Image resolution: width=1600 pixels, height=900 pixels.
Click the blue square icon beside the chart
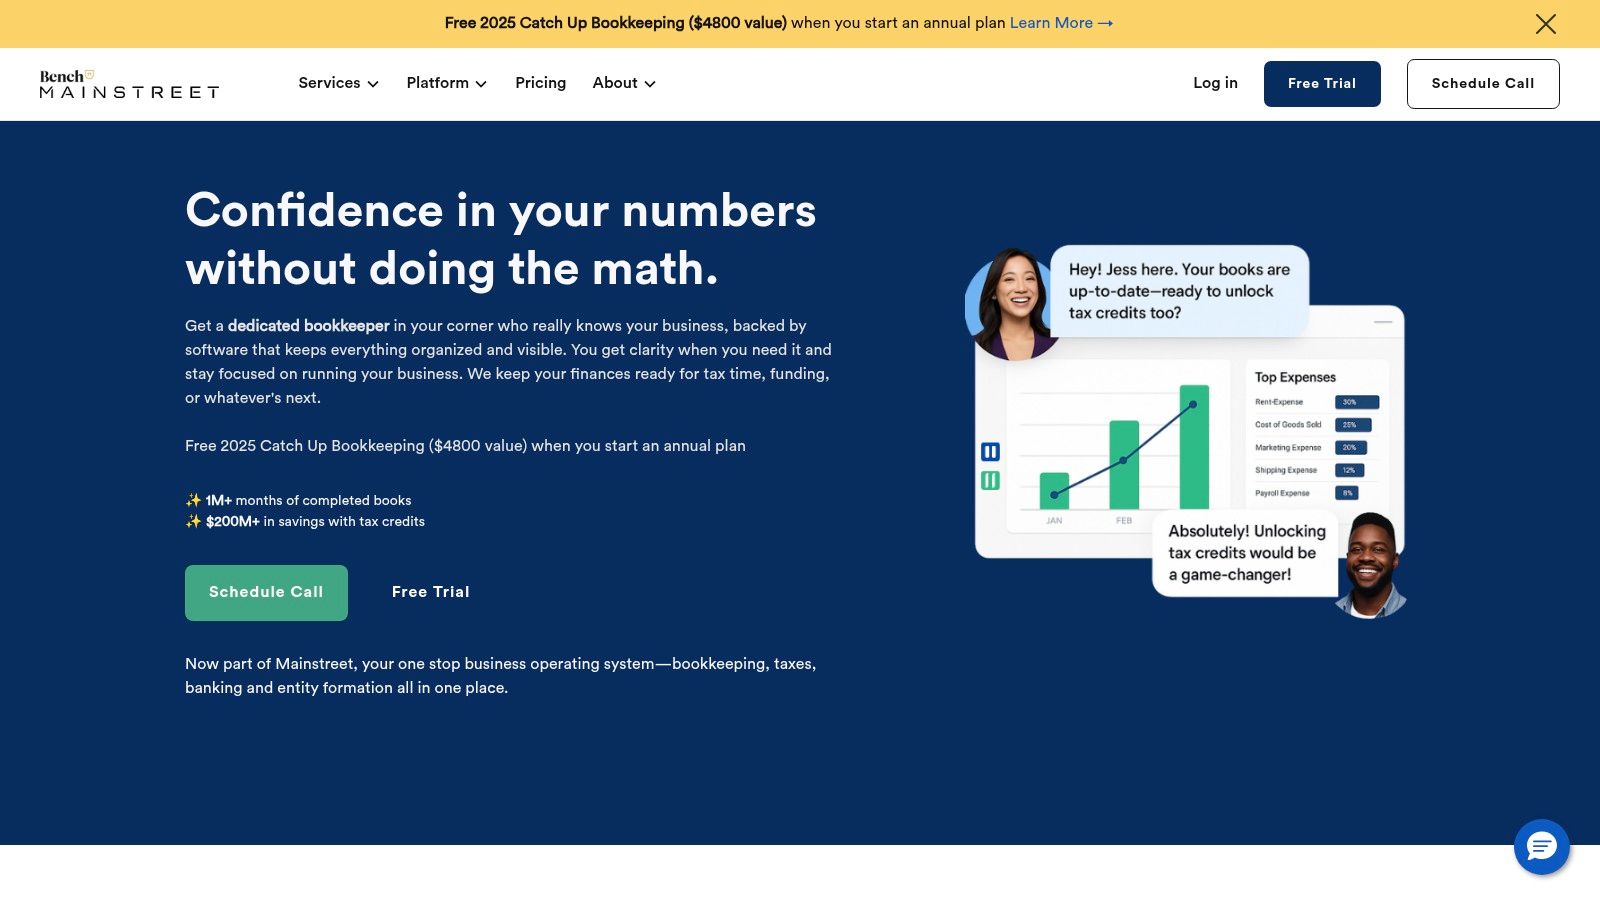[990, 452]
